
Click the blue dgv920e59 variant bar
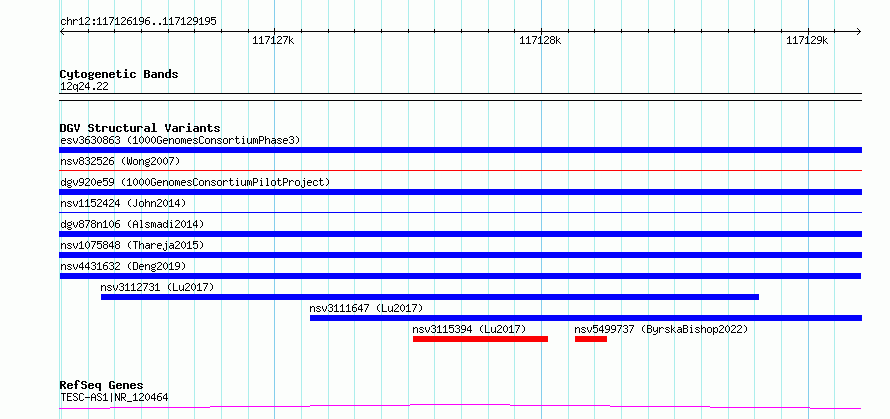tap(460, 192)
